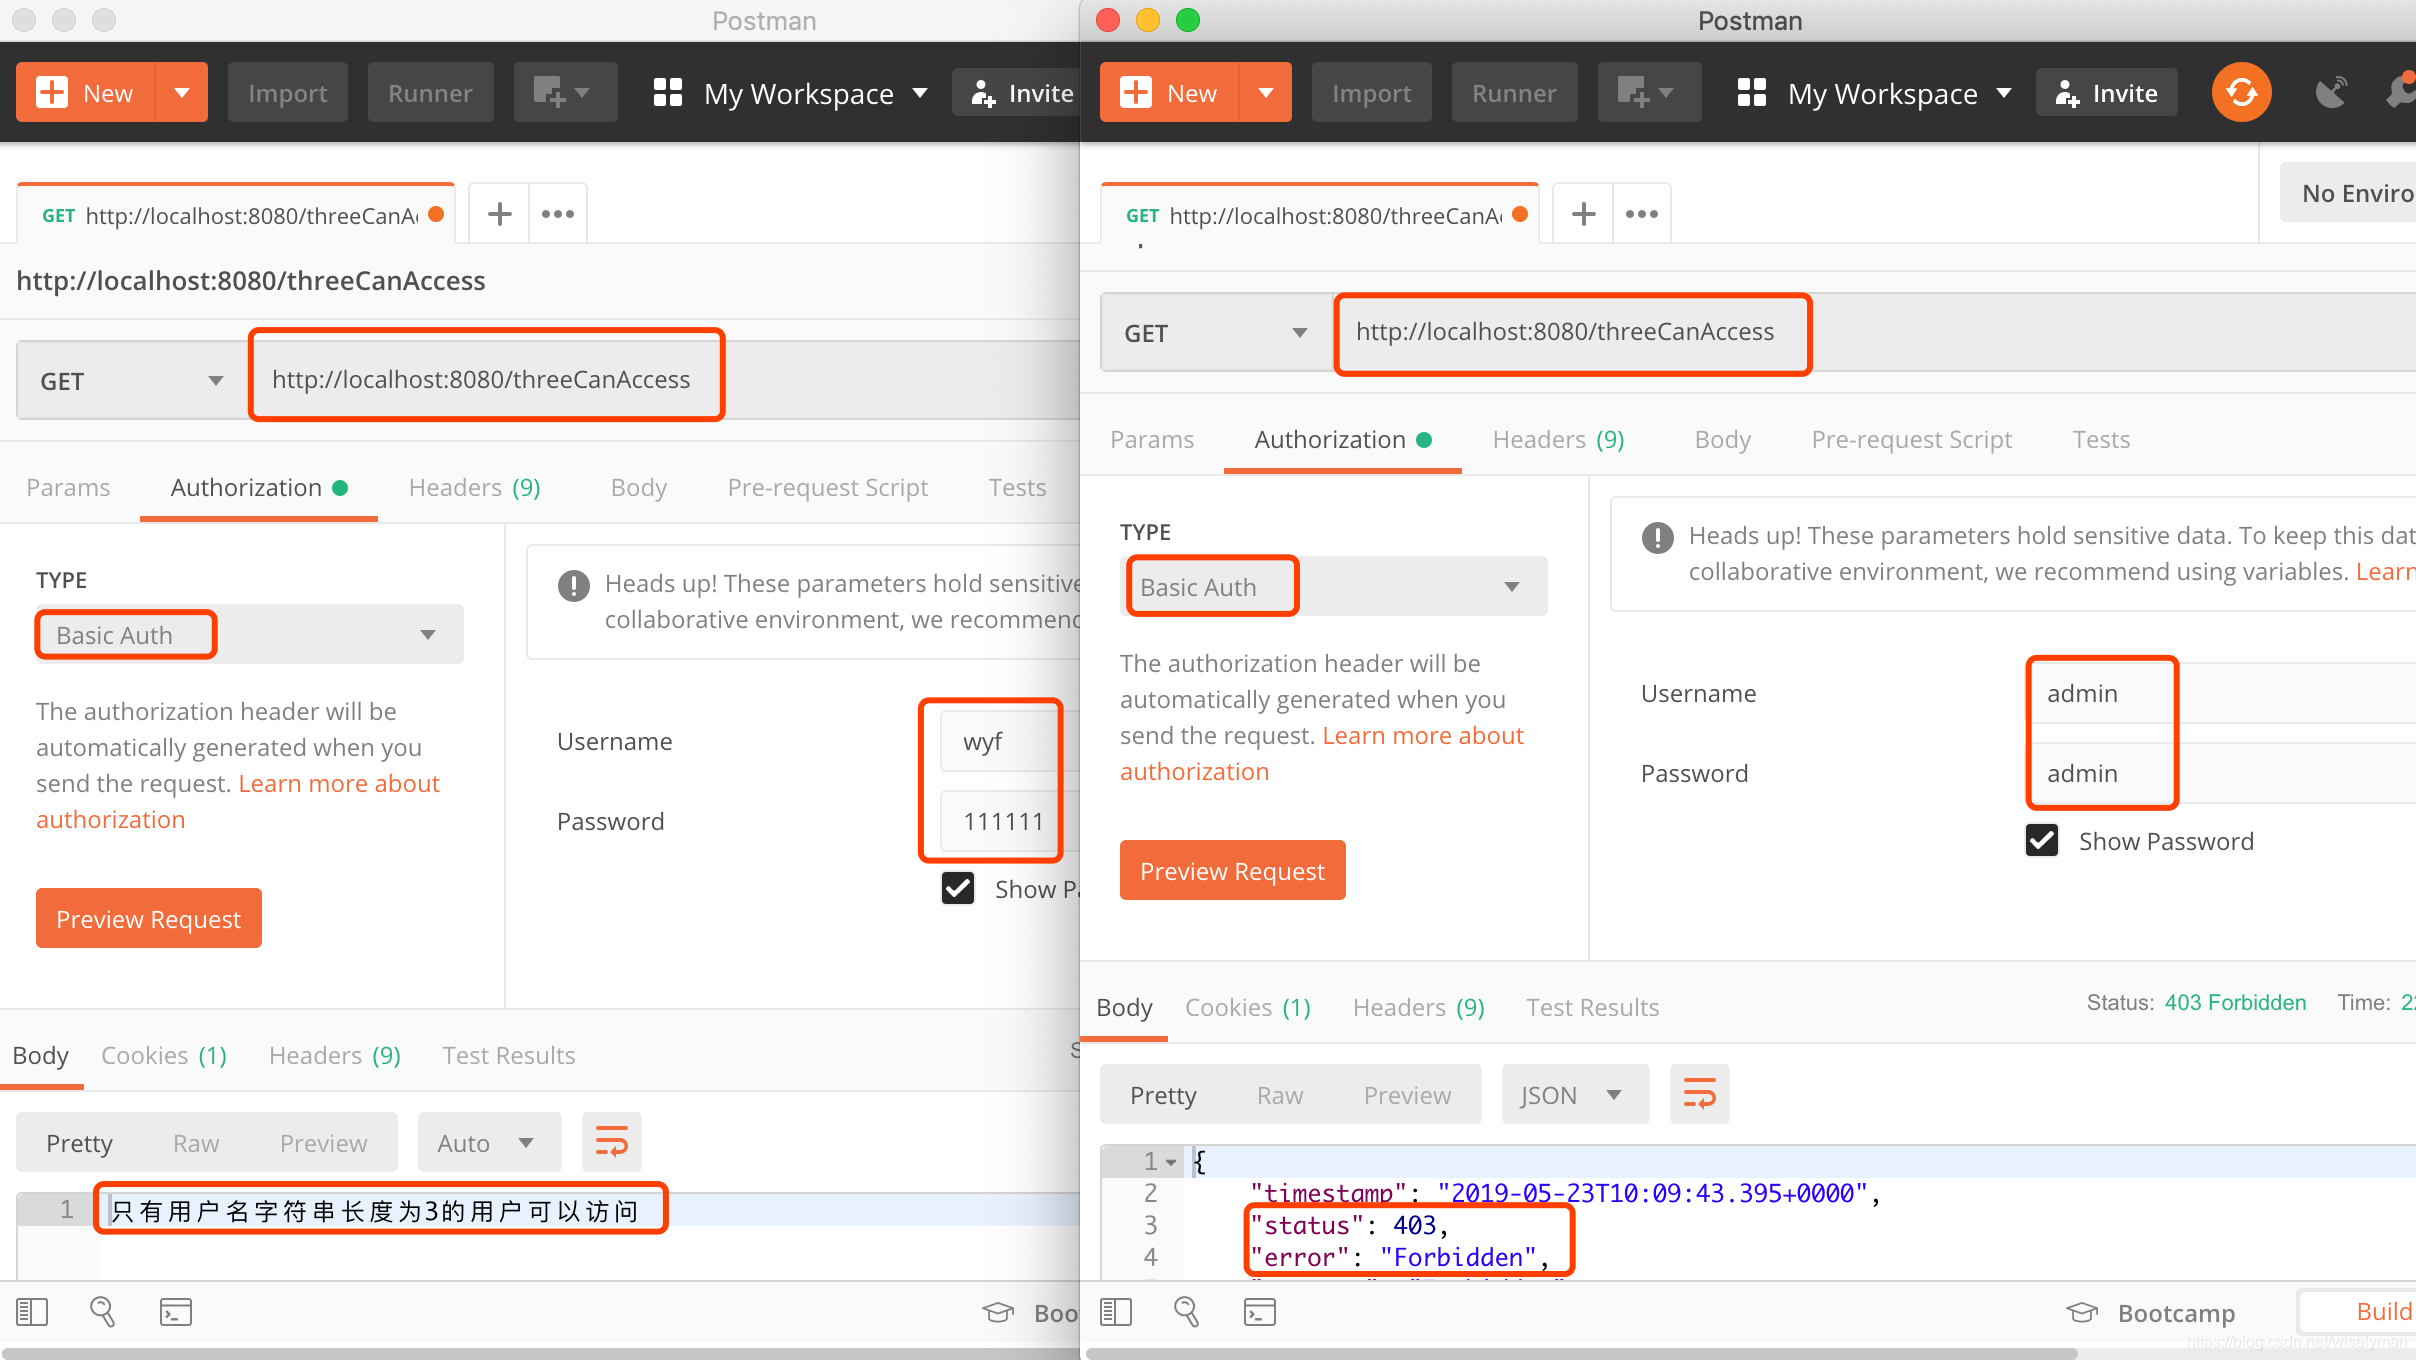The width and height of the screenshot is (2416, 1360).
Task: Click find and replace icon in right window
Action: pos(1187,1312)
